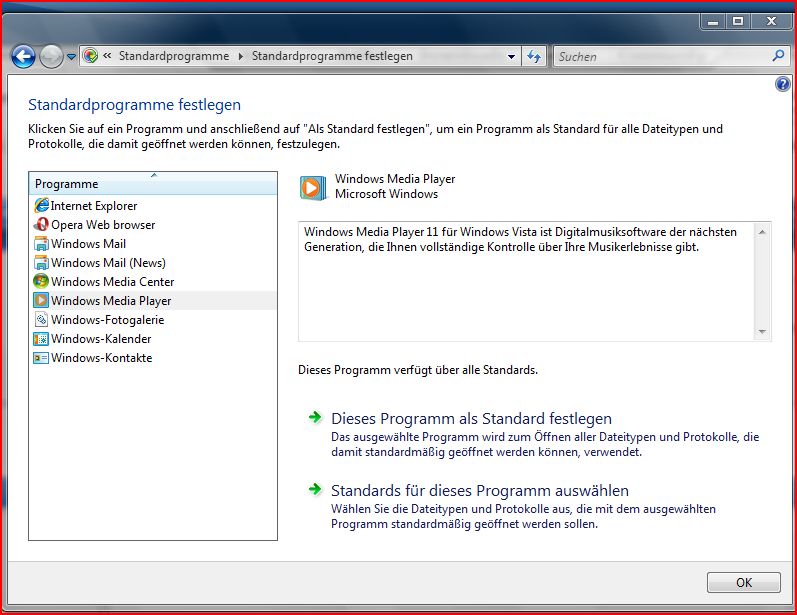Minimize the Standardprogramme window

713,21
